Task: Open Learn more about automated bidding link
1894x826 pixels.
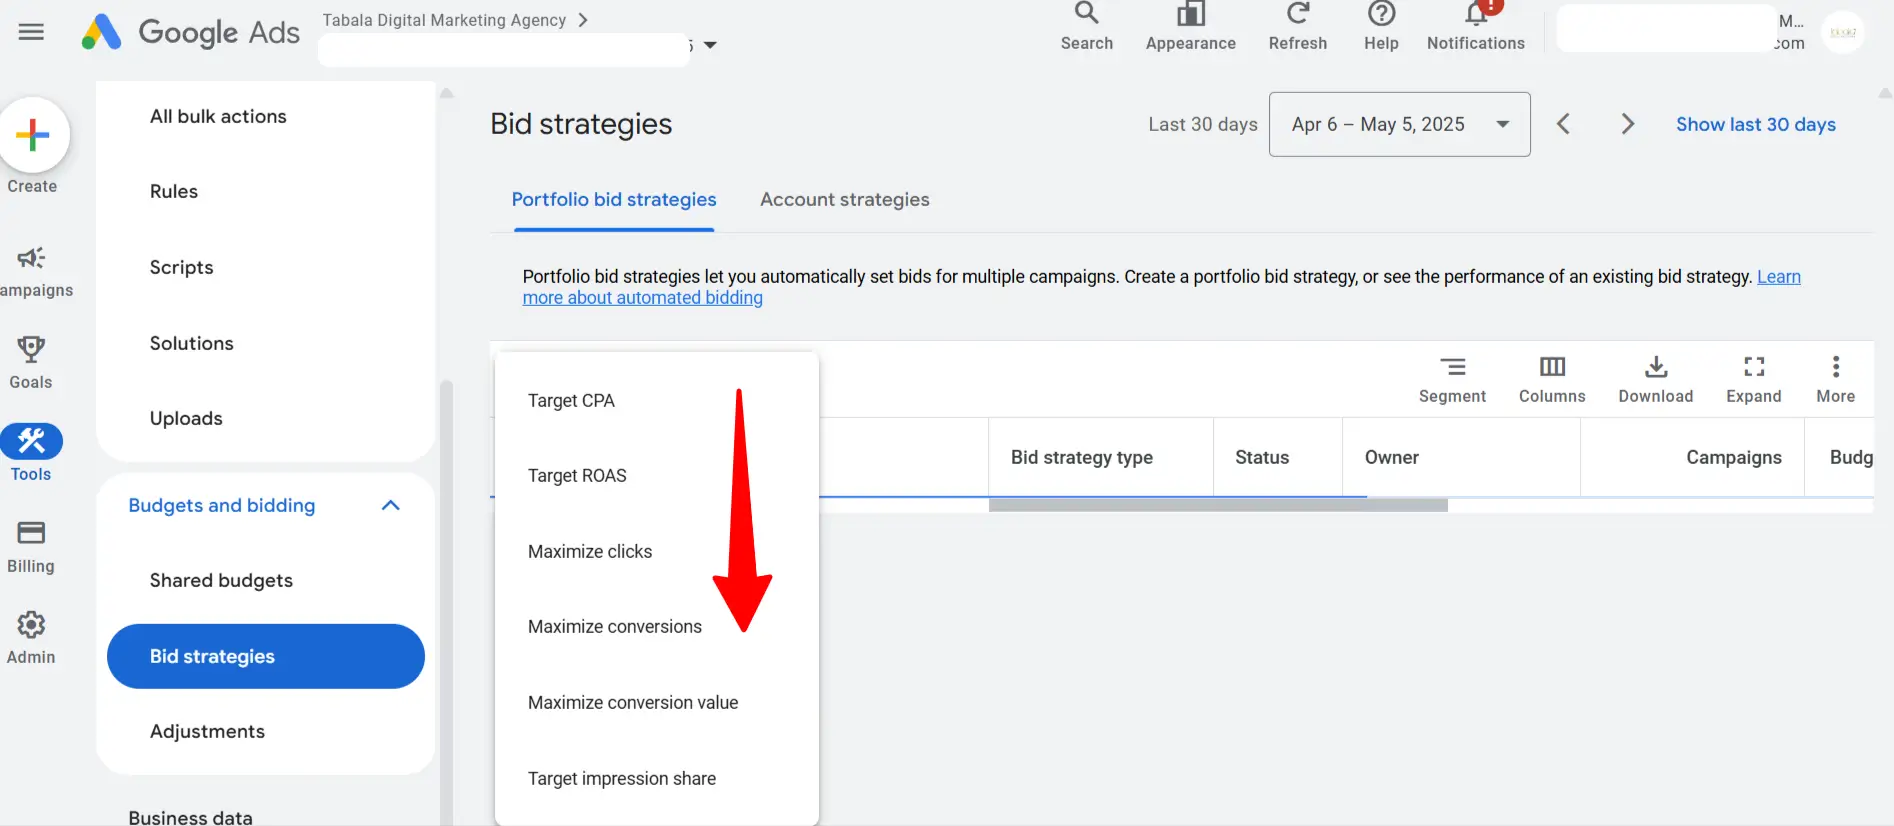Action: coord(642,298)
